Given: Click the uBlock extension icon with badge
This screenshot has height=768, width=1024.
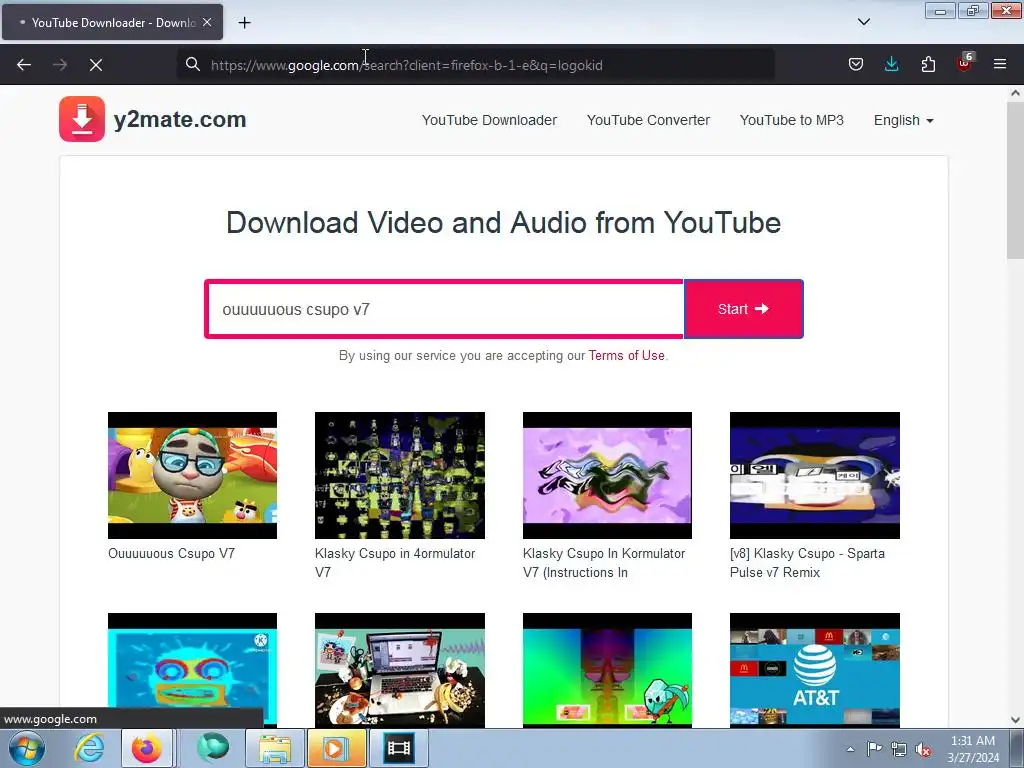Looking at the screenshot, I should tap(965, 63).
